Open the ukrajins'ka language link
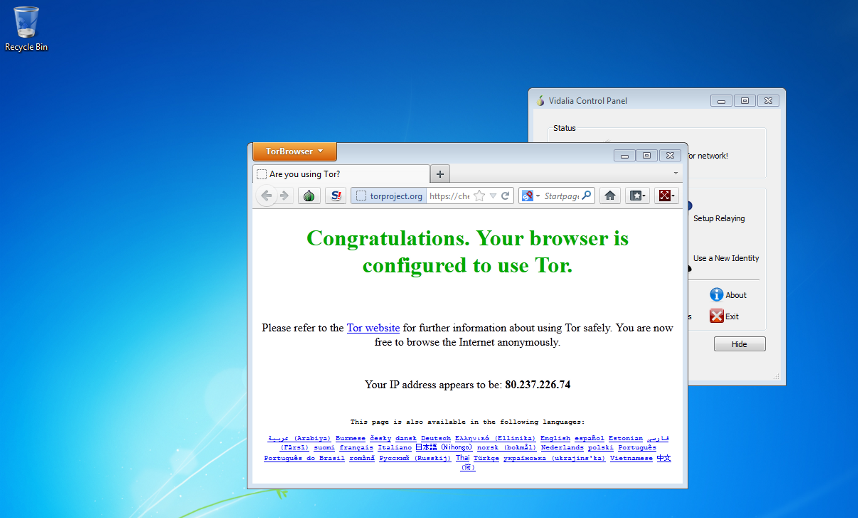The width and height of the screenshot is (858, 518). (554, 458)
